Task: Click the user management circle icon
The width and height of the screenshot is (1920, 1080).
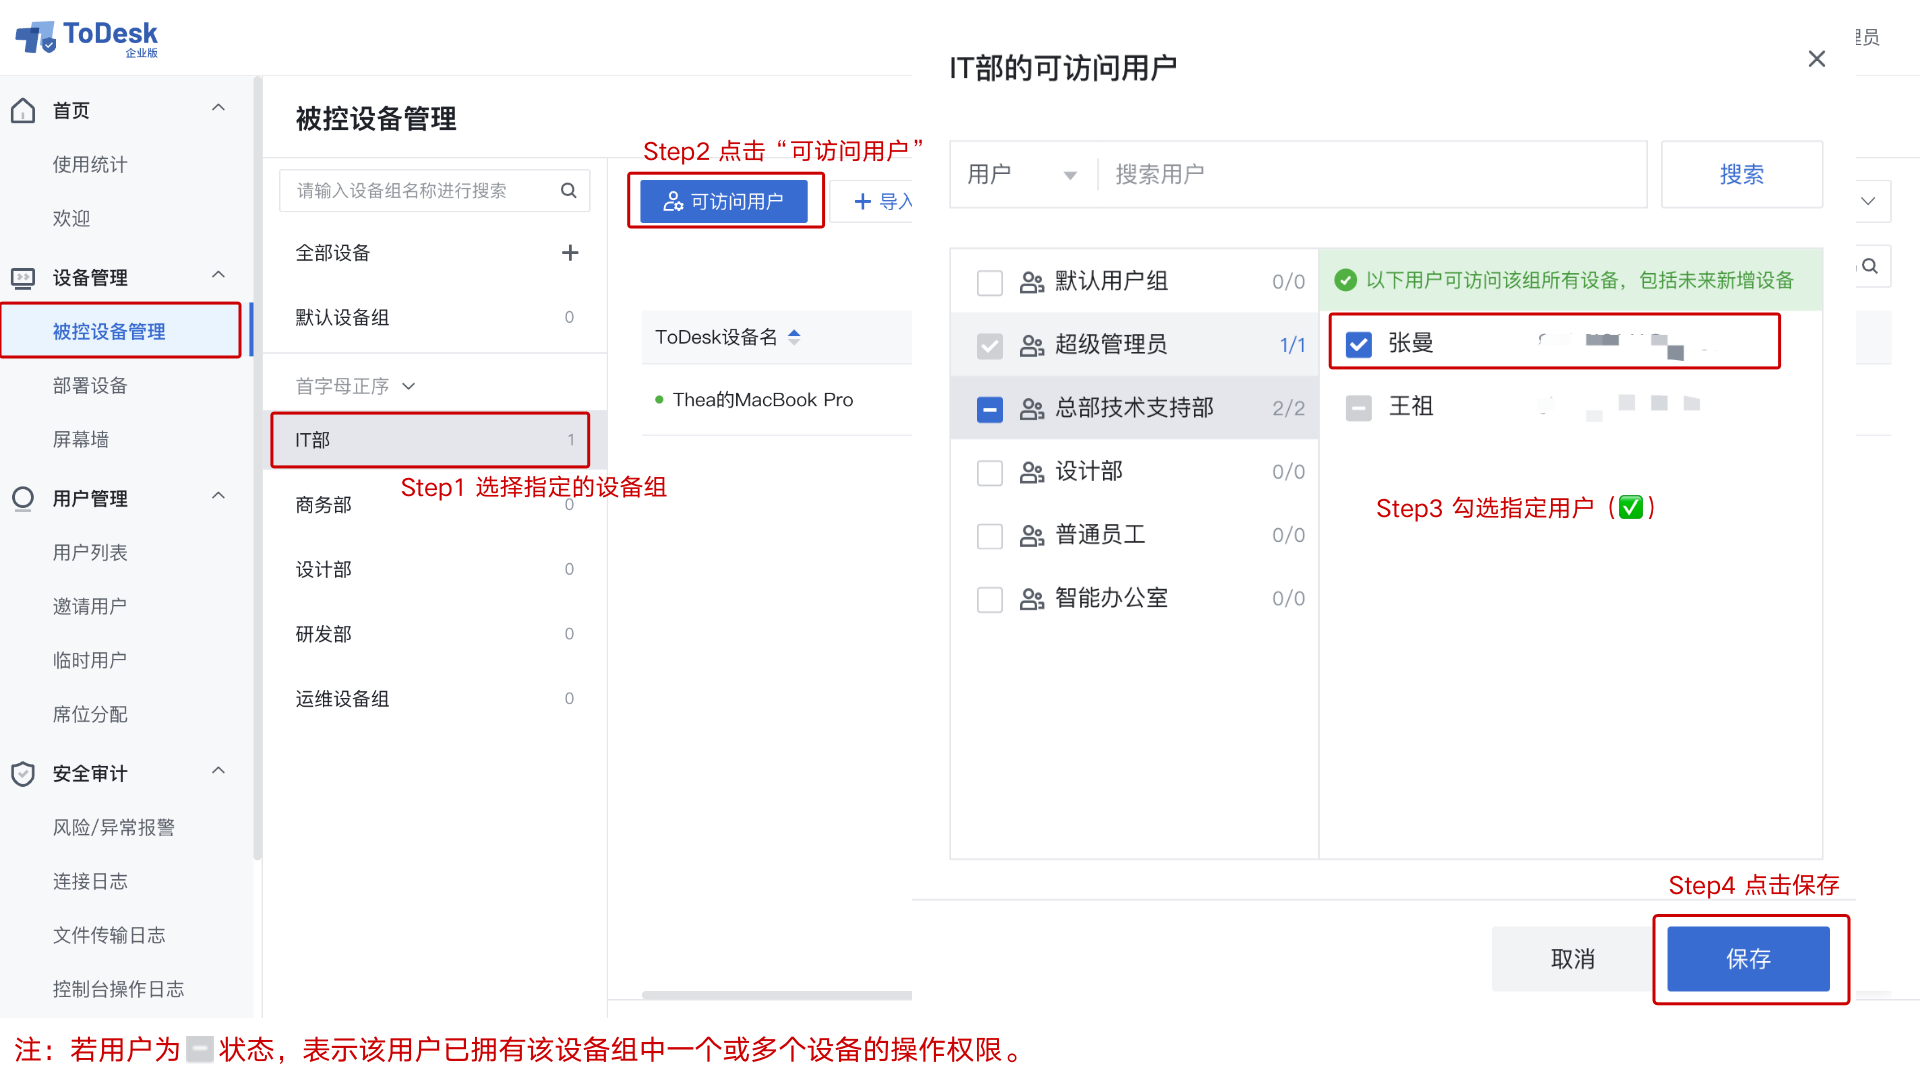Action: click(x=23, y=497)
